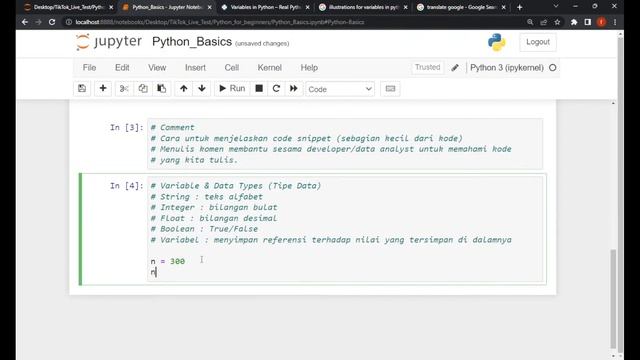Open browser zoom magnifier icon
The height and width of the screenshot is (360, 640).
pos(530,22)
